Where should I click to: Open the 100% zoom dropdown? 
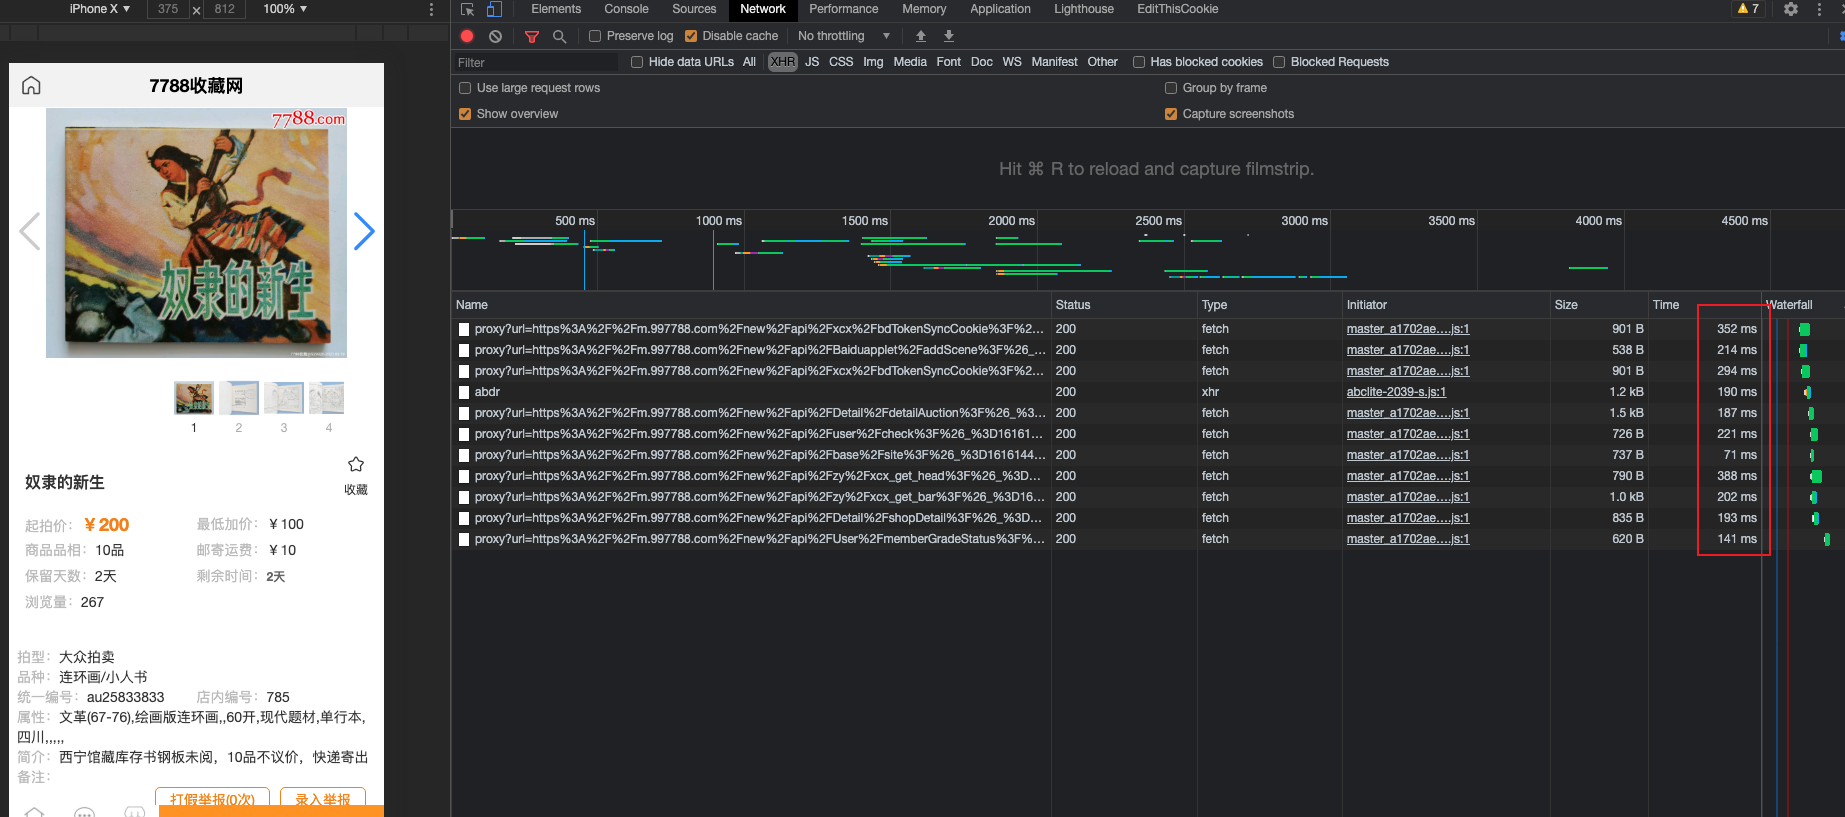pos(285,9)
